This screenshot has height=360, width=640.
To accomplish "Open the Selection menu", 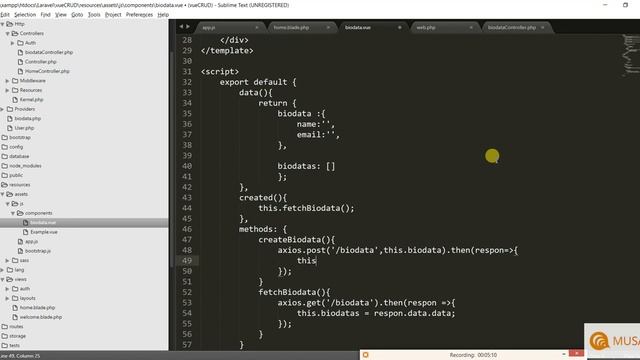I will (25, 15).
